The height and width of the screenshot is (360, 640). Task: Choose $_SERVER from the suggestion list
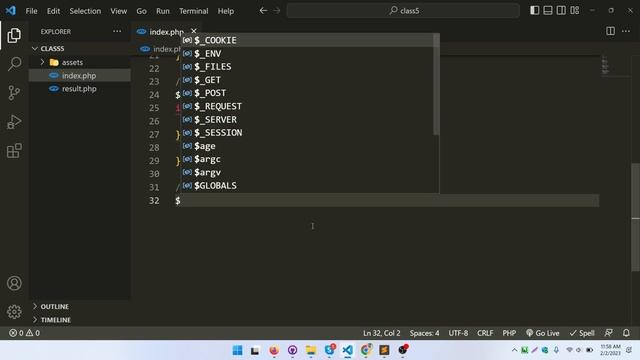coord(307,120)
